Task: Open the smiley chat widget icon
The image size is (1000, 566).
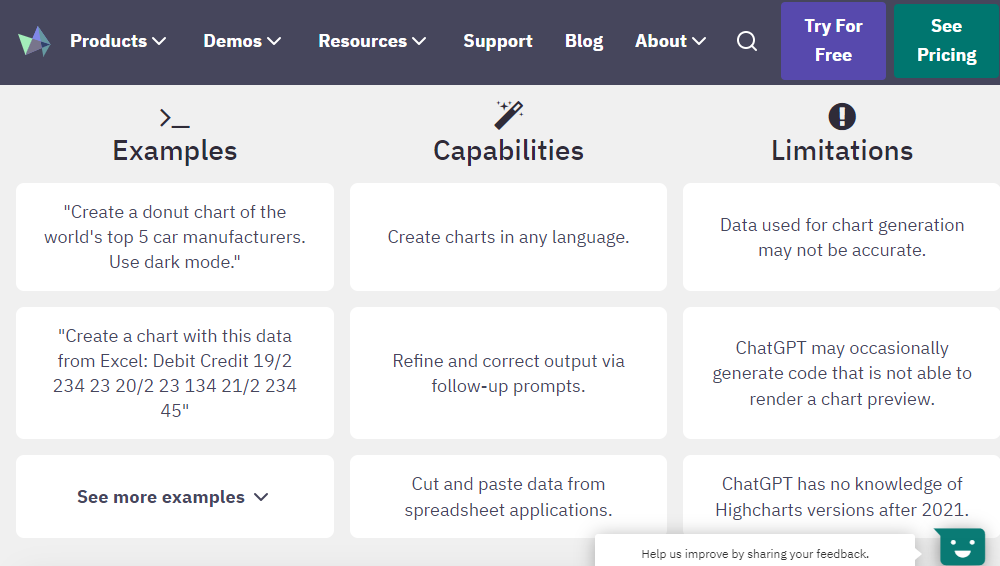Action: pos(962,547)
